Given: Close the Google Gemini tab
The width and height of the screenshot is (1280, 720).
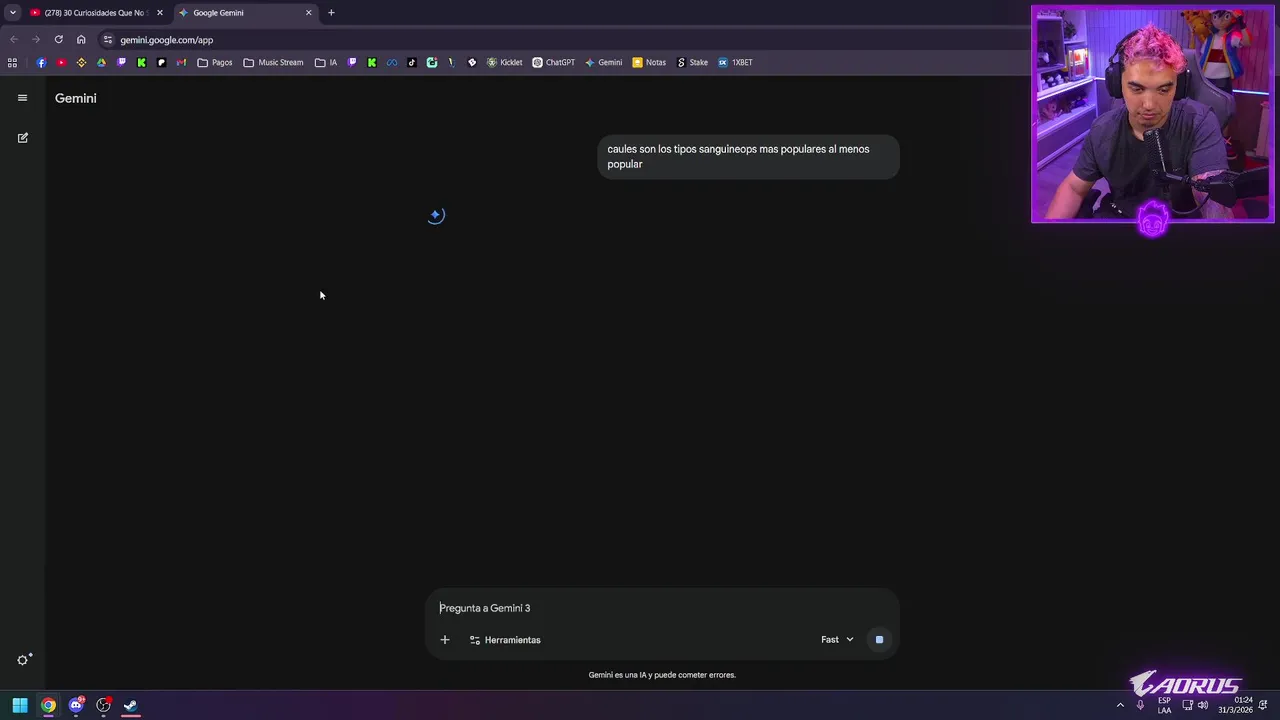Looking at the screenshot, I should pyautogui.click(x=309, y=13).
